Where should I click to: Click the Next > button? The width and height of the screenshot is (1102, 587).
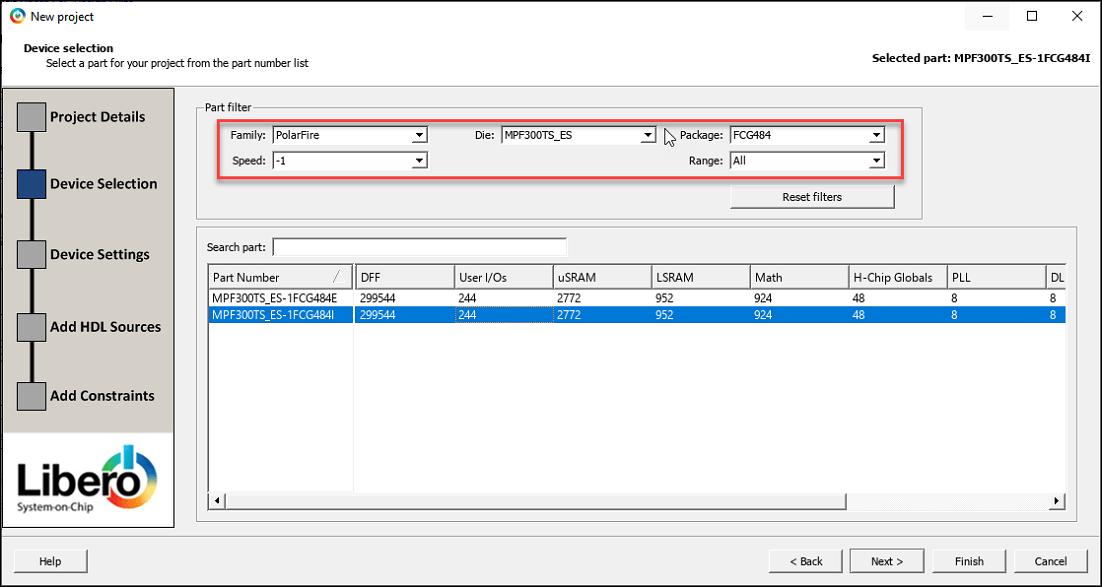(887, 561)
